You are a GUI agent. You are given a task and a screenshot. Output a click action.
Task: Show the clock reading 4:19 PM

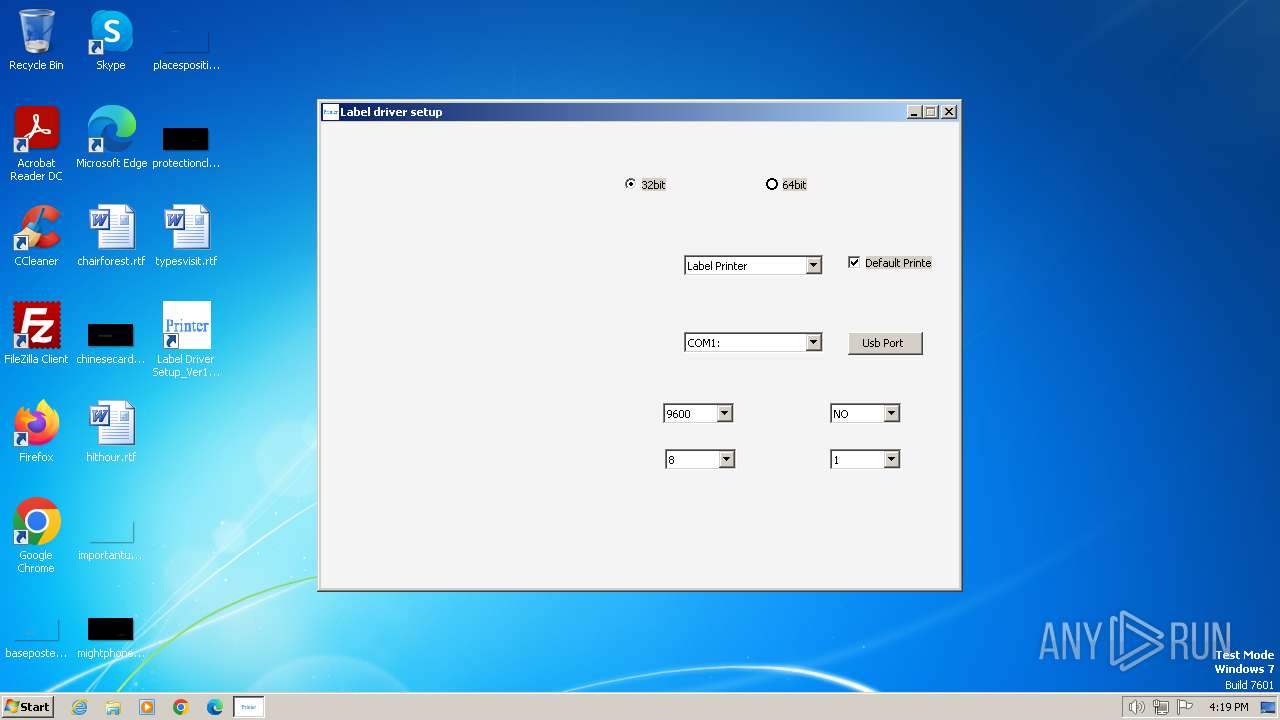(x=1228, y=707)
